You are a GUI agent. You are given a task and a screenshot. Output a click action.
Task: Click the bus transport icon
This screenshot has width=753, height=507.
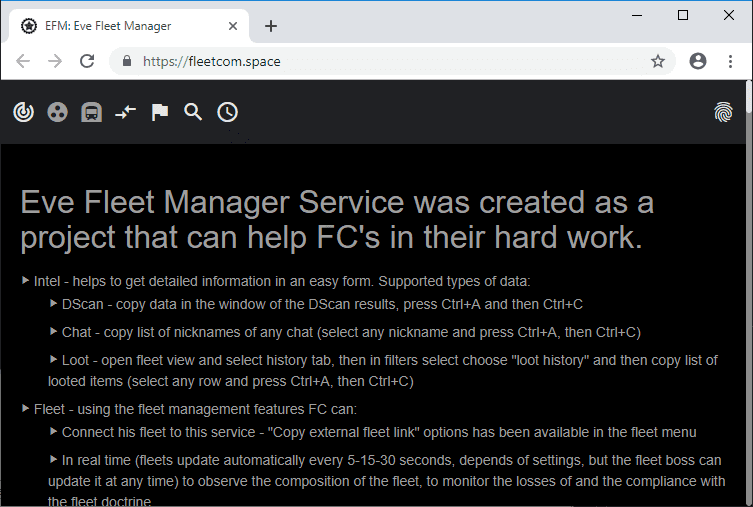click(x=91, y=113)
